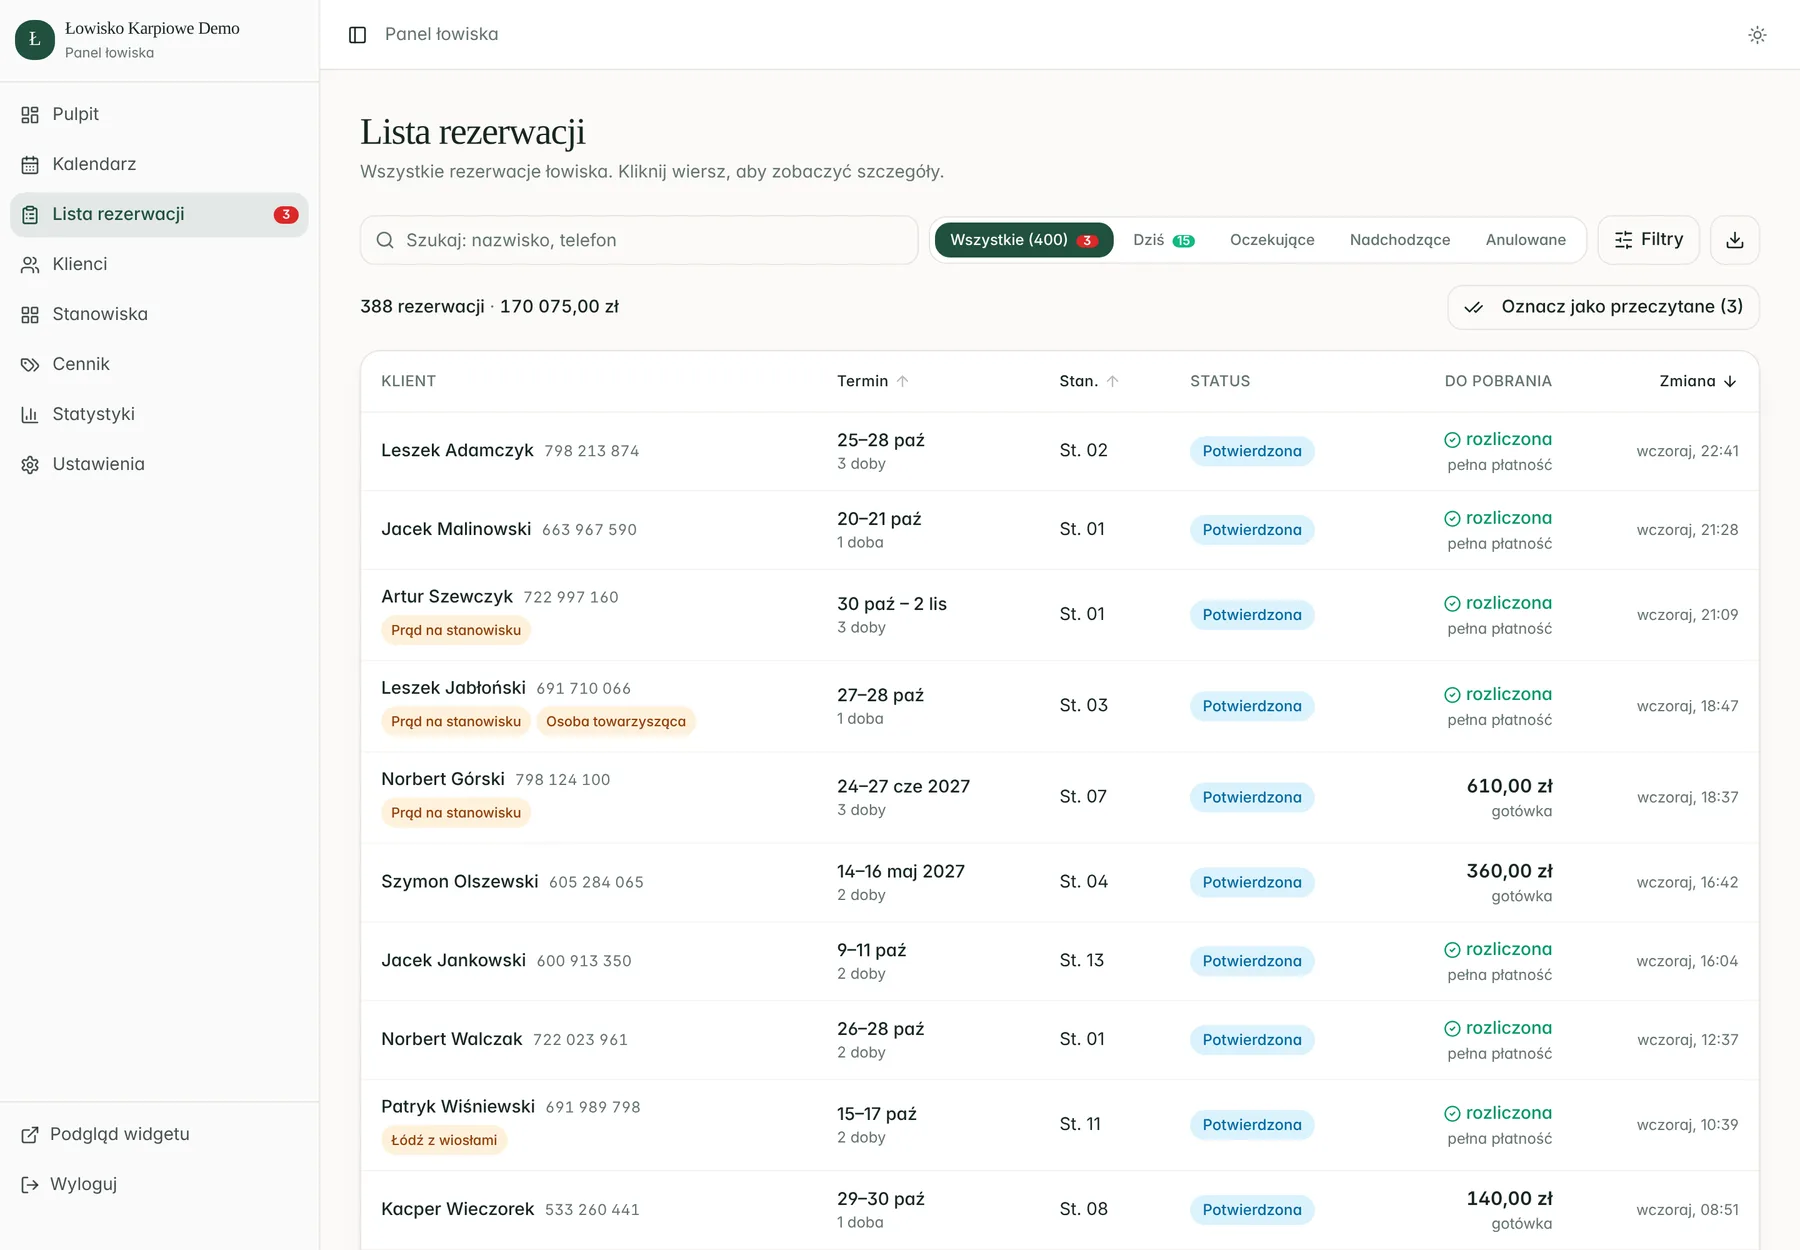Screen dimensions: 1800x1250
Task: Select Lista rezerwacji sidebar item
Action: [x=159, y=214]
